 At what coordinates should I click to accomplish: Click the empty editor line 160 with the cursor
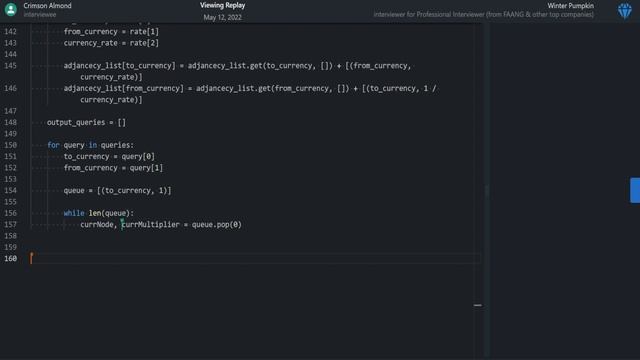tap(255, 258)
